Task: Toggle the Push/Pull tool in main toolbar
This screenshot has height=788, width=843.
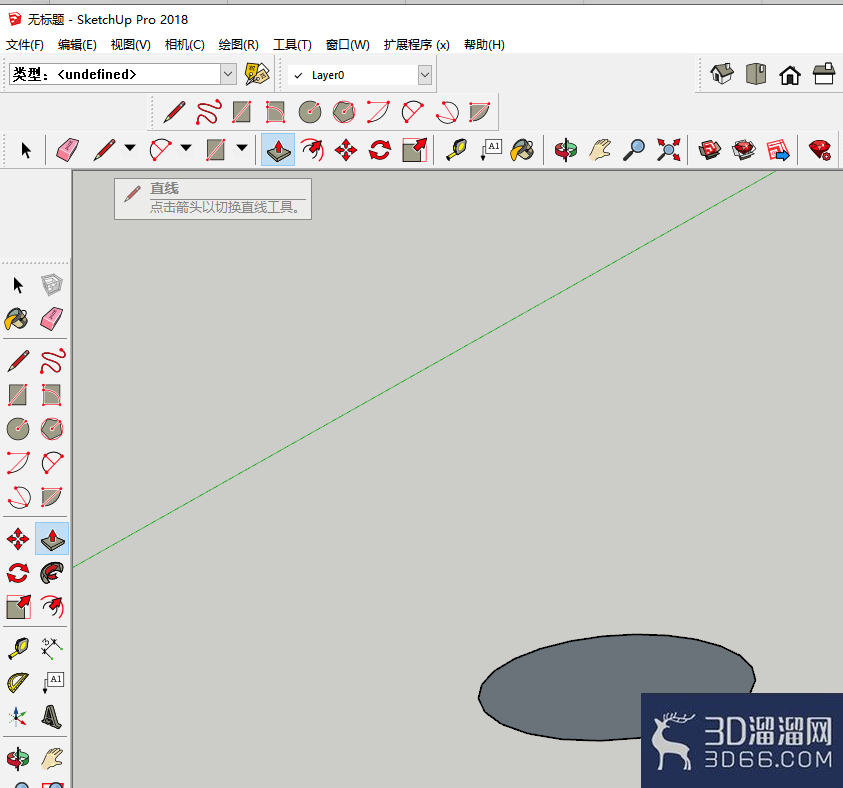Action: coord(278,150)
